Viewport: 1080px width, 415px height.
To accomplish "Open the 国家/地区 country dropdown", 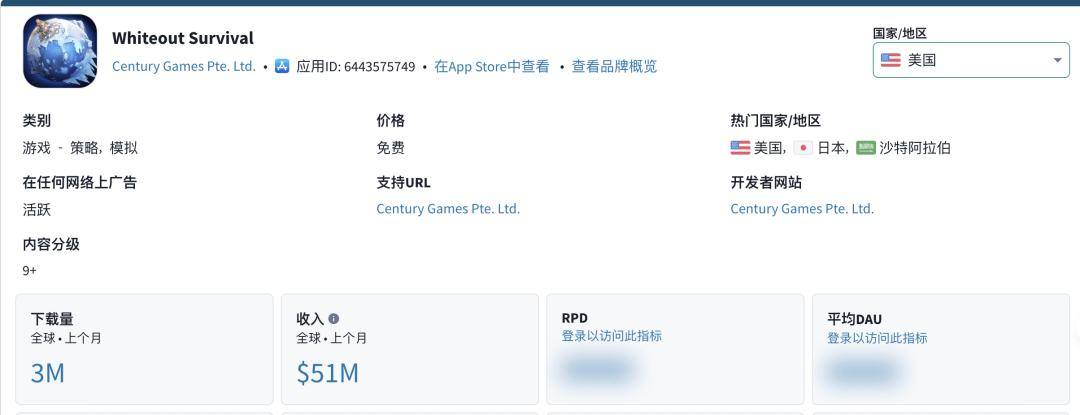I will [x=970, y=60].
